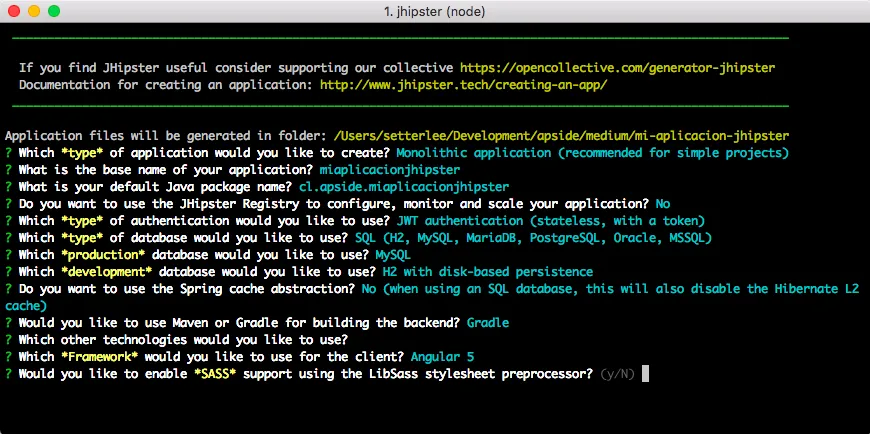The height and width of the screenshot is (434, 870).
Task: Click the question 'What is the base name of your application?'
Action: point(166,170)
